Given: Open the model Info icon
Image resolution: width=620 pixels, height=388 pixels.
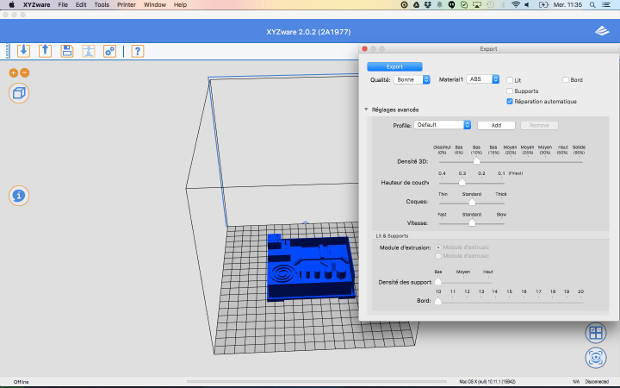Looking at the screenshot, I should coord(19,195).
